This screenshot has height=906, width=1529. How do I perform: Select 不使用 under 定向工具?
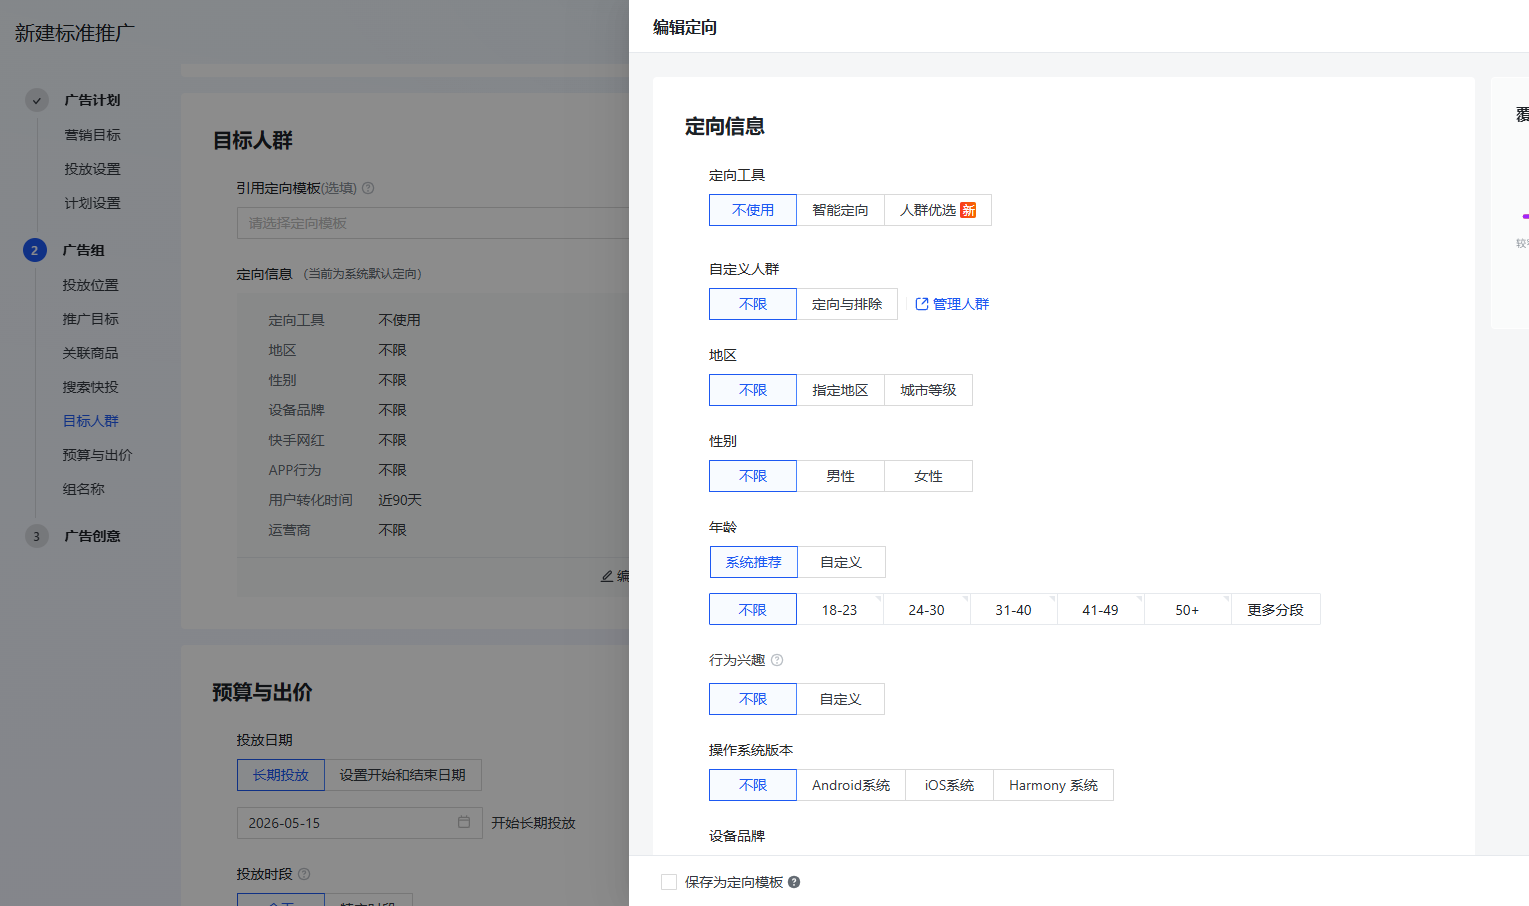(x=753, y=210)
